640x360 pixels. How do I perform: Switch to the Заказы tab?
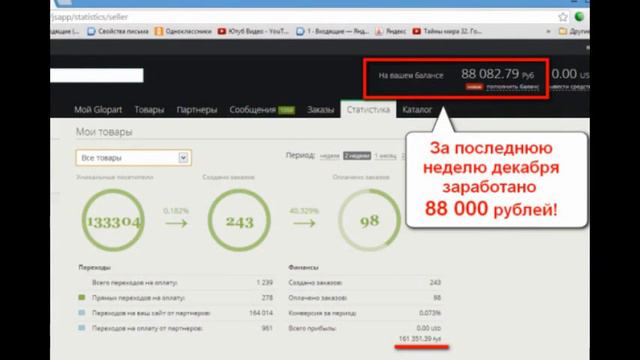320,109
